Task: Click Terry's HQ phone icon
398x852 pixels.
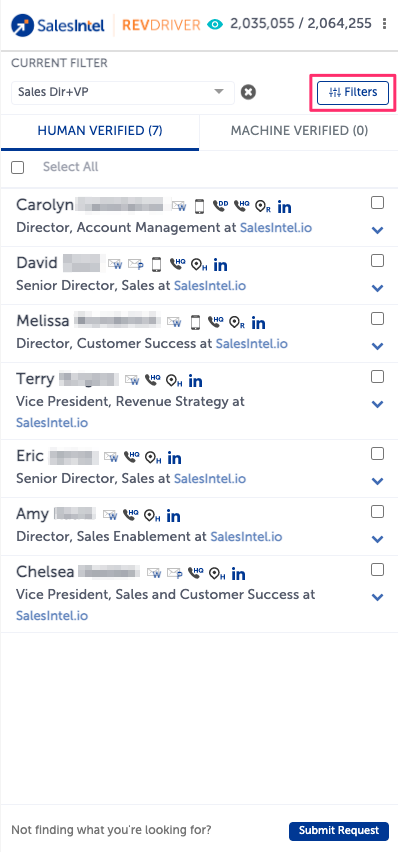Action: point(152,380)
